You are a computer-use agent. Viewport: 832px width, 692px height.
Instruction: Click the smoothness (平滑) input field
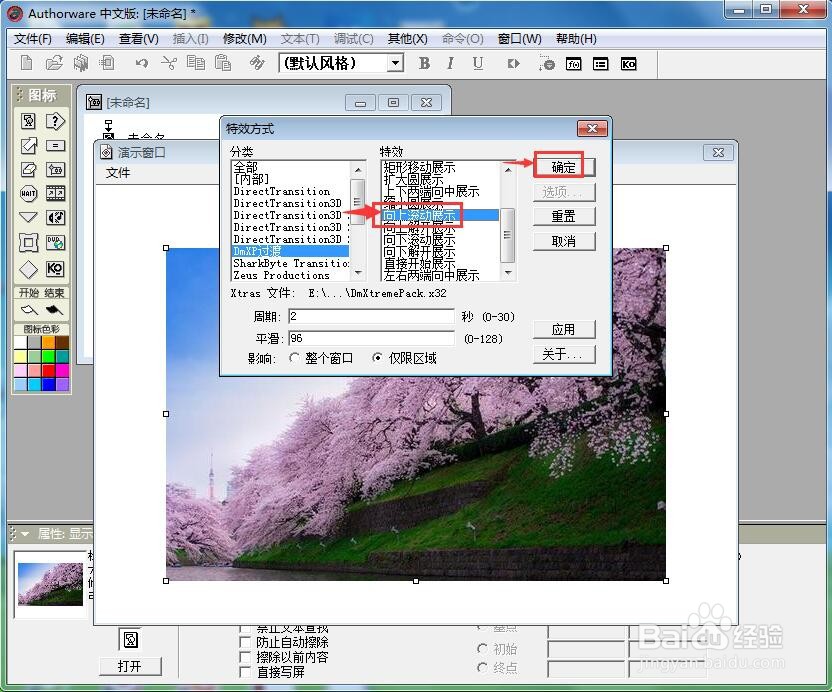pyautogui.click(x=371, y=338)
